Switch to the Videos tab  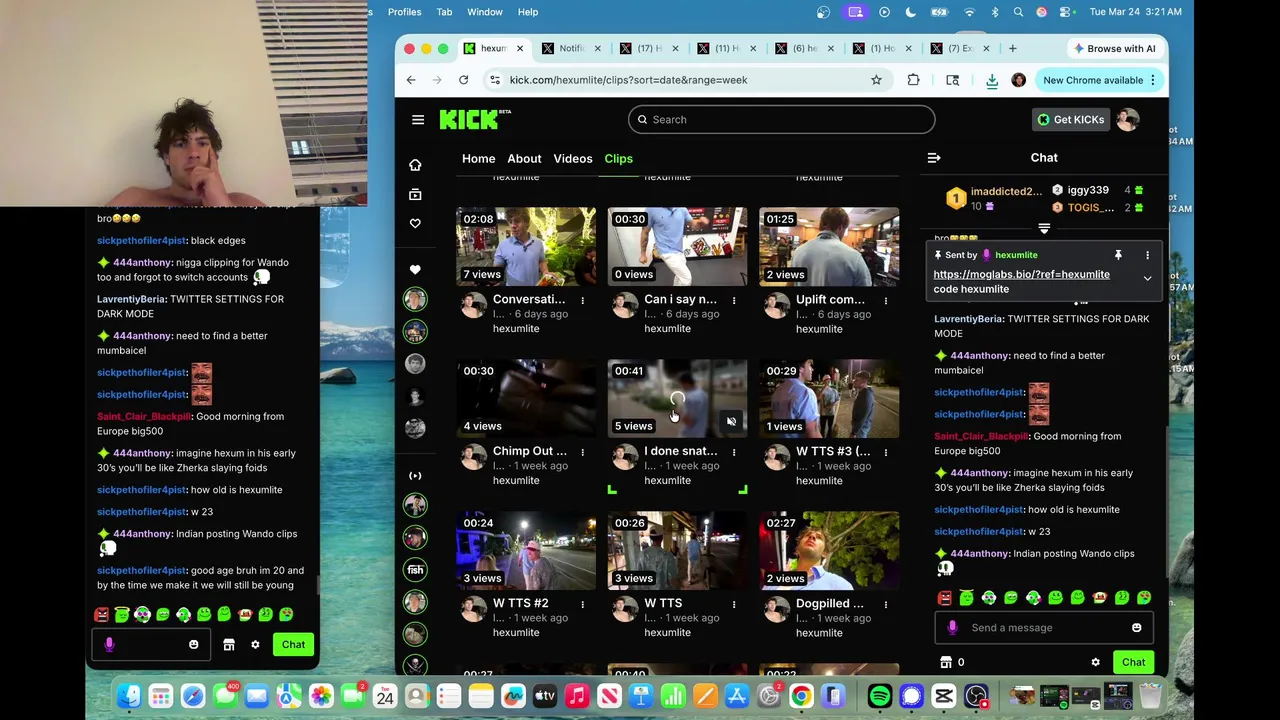pyautogui.click(x=573, y=158)
